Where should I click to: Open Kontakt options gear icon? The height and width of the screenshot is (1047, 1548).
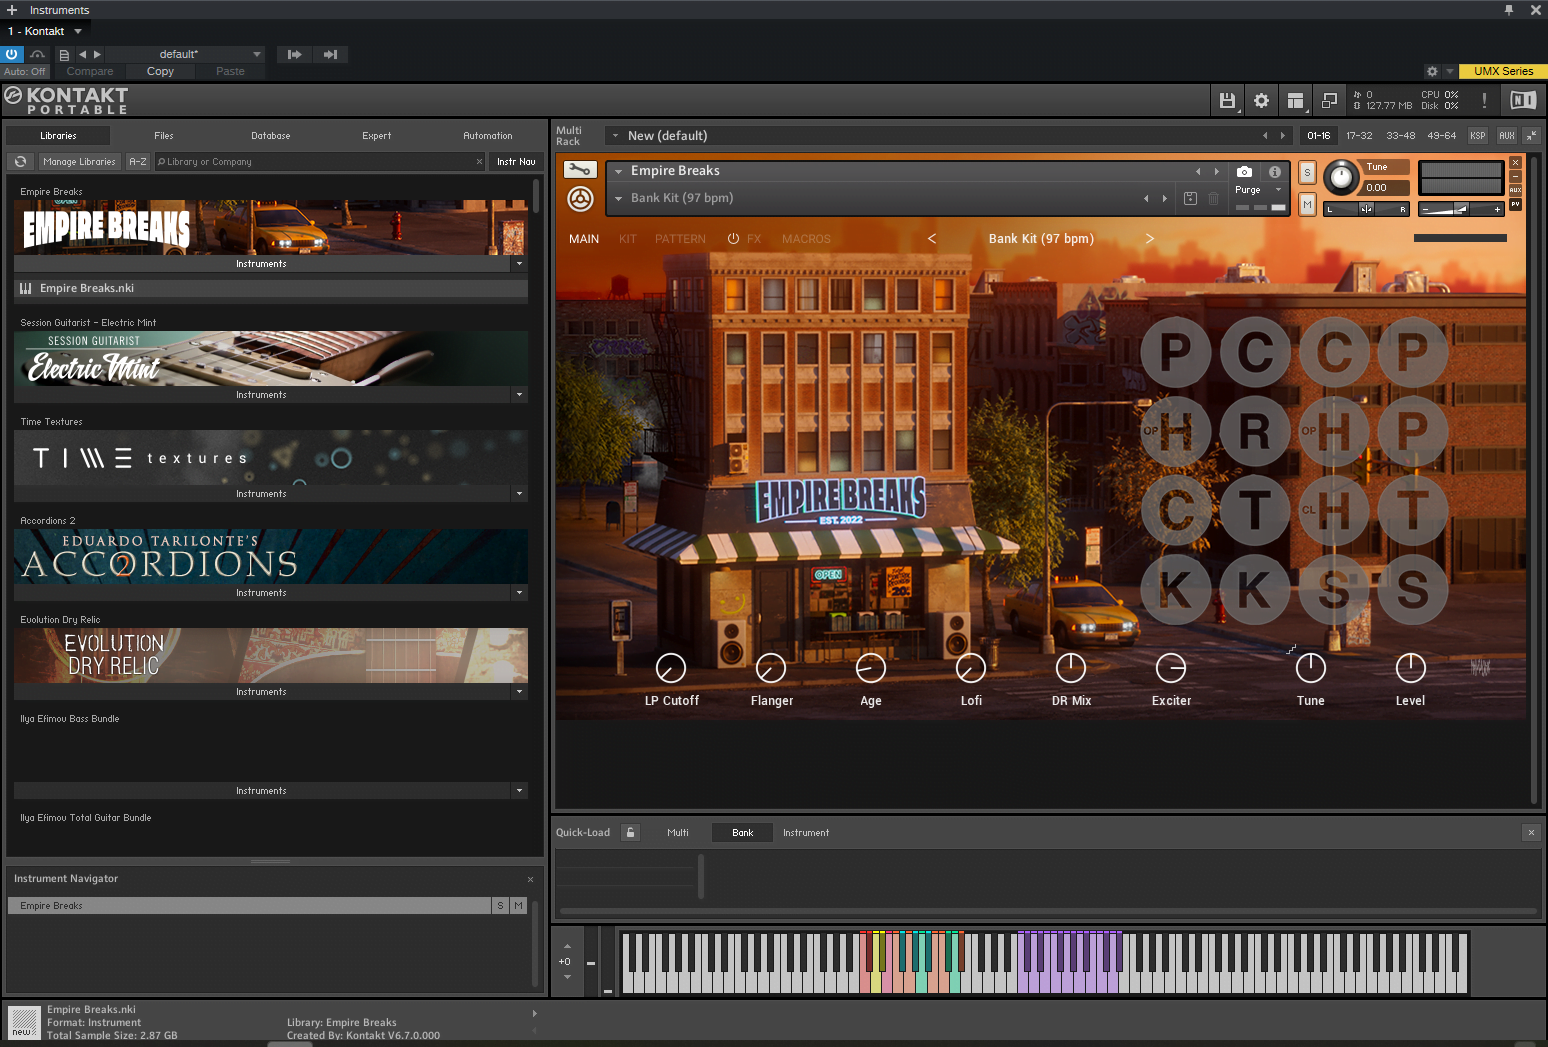point(1261,100)
